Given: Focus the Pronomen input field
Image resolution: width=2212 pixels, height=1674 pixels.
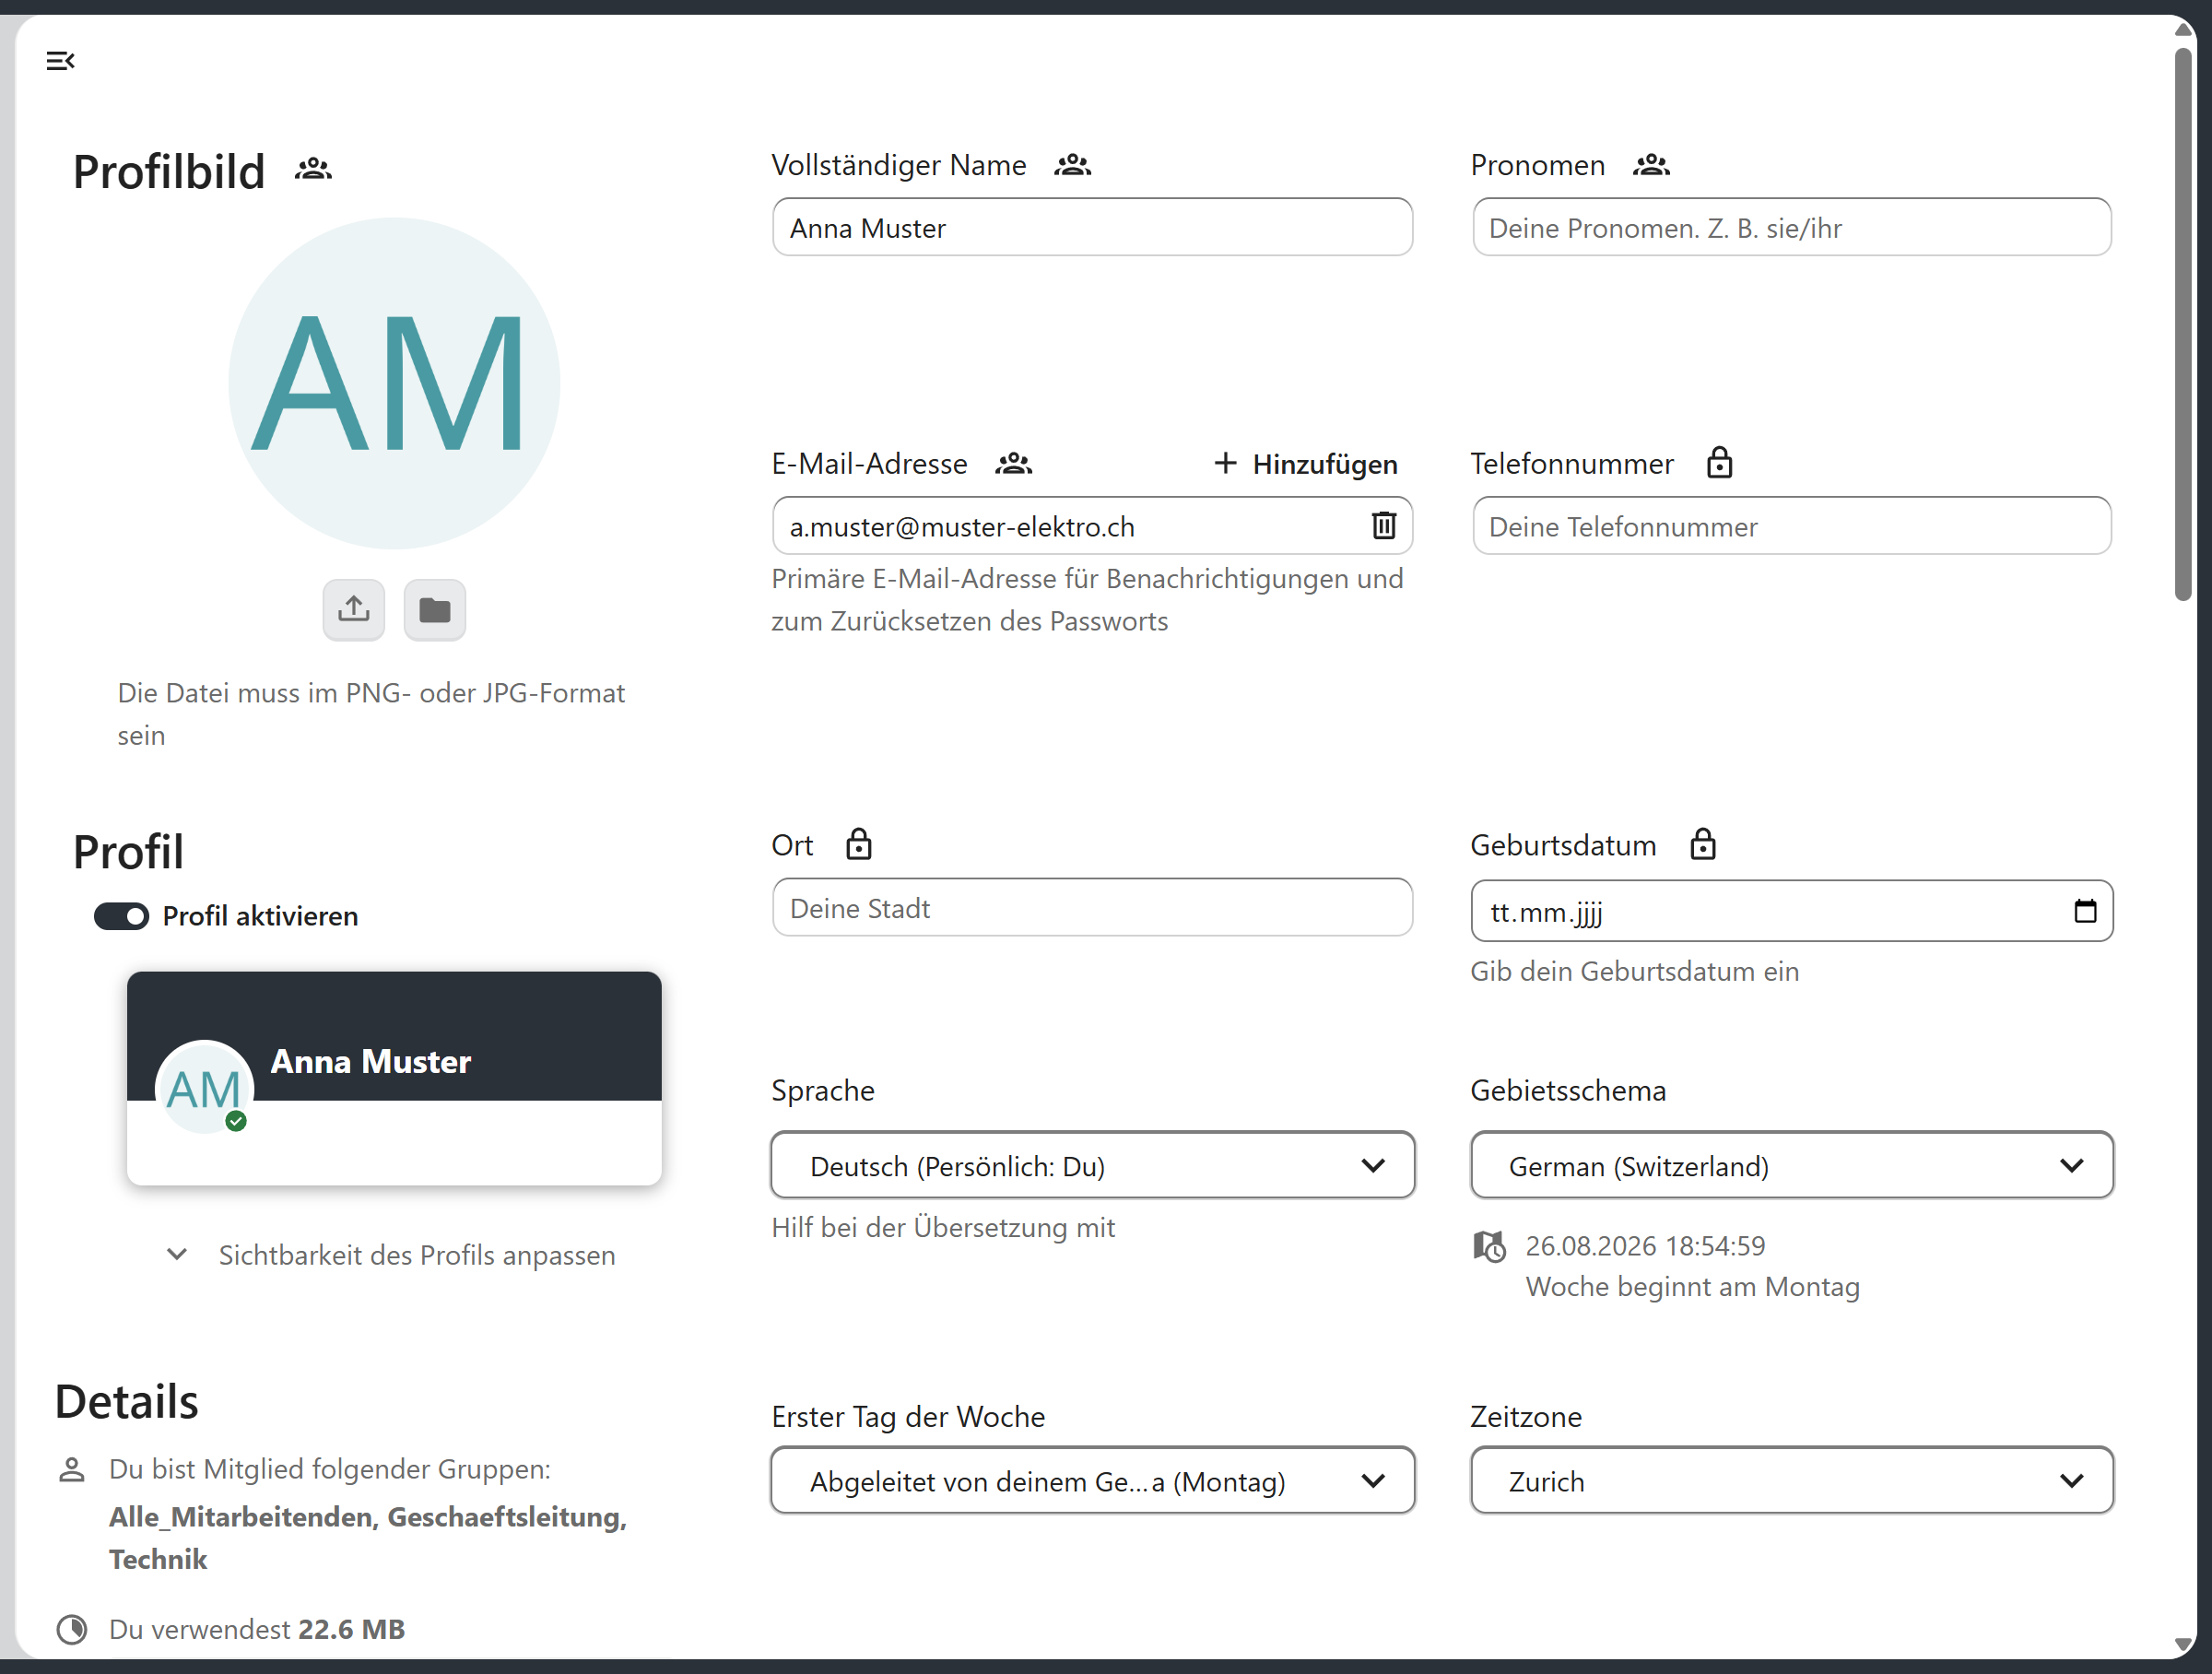Looking at the screenshot, I should tap(1791, 227).
